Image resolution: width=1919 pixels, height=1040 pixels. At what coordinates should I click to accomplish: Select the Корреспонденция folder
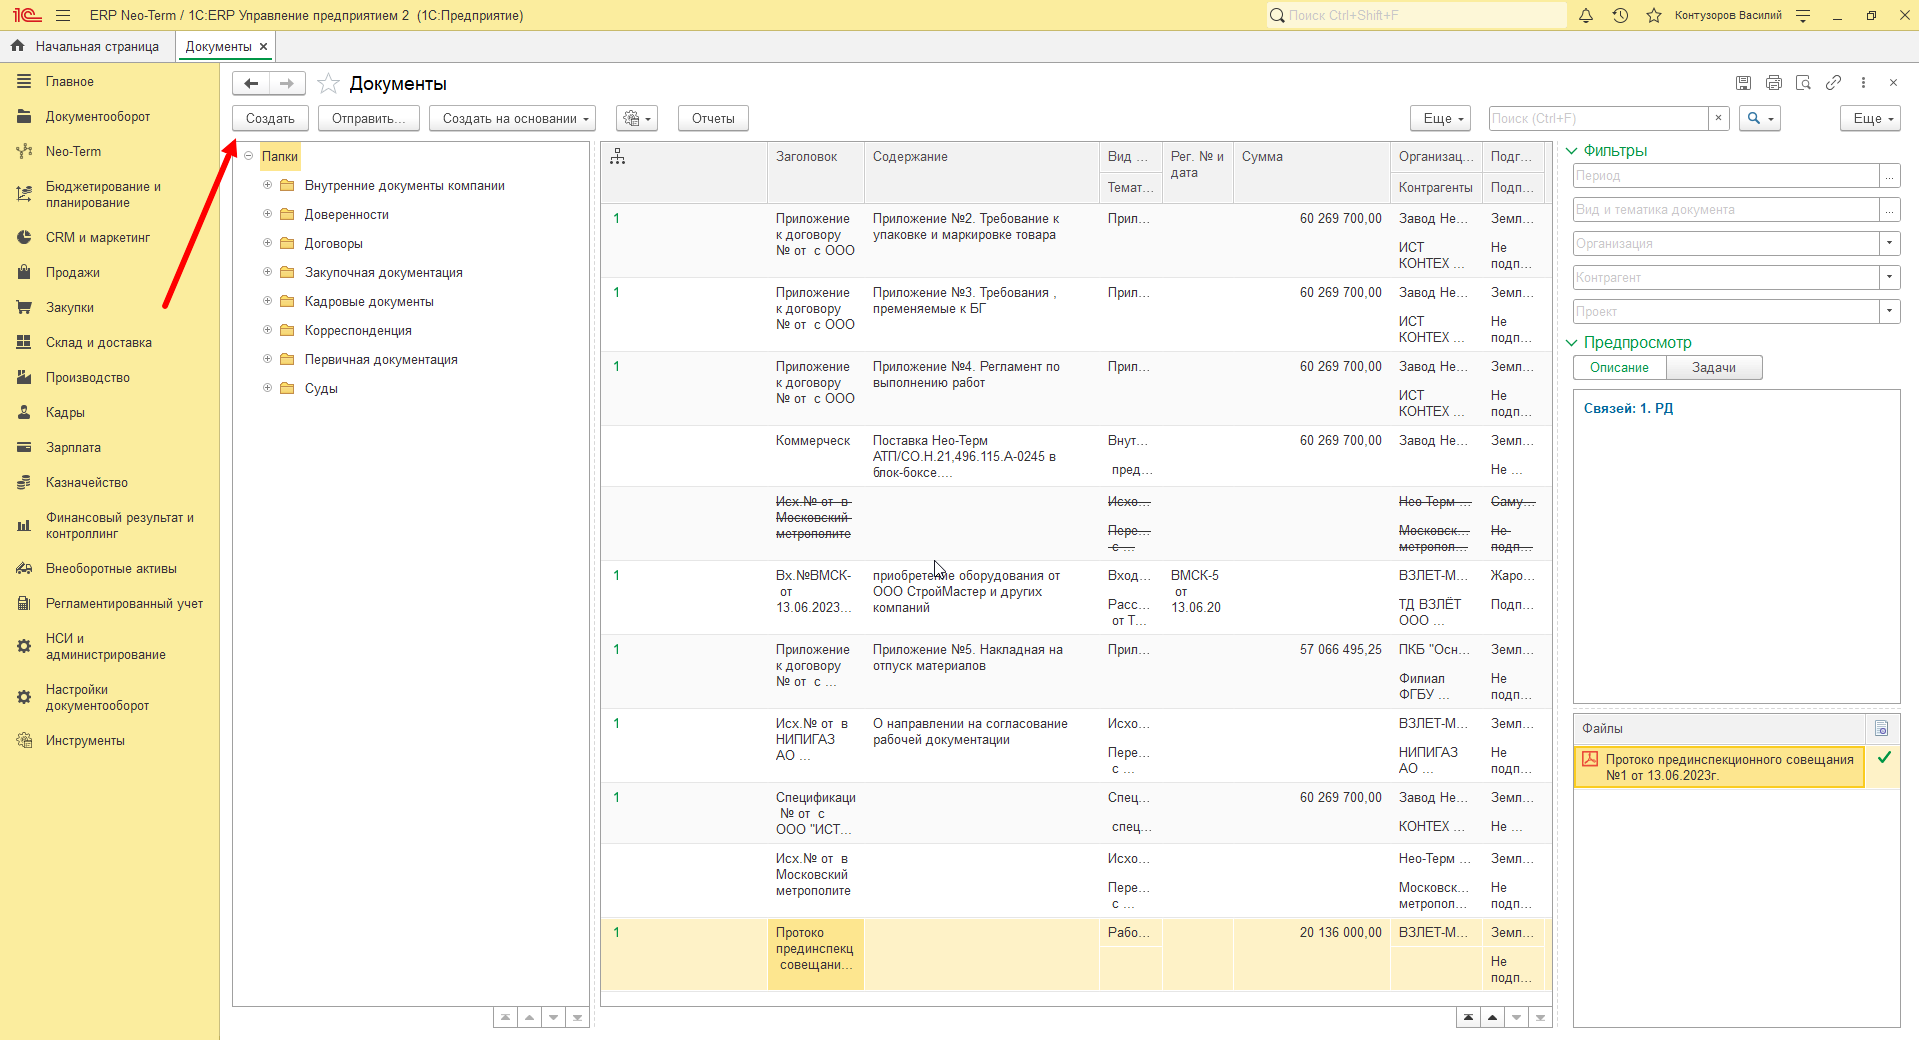358,331
